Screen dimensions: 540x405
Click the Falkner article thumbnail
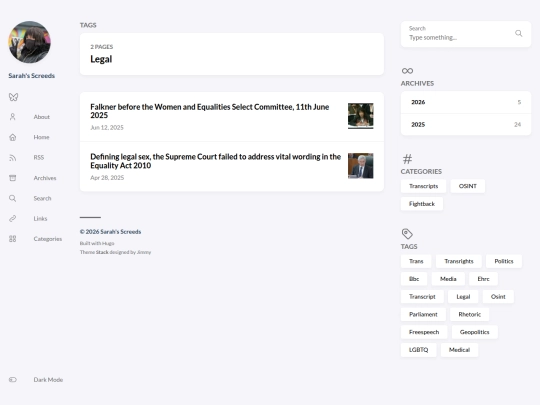[x=361, y=116]
